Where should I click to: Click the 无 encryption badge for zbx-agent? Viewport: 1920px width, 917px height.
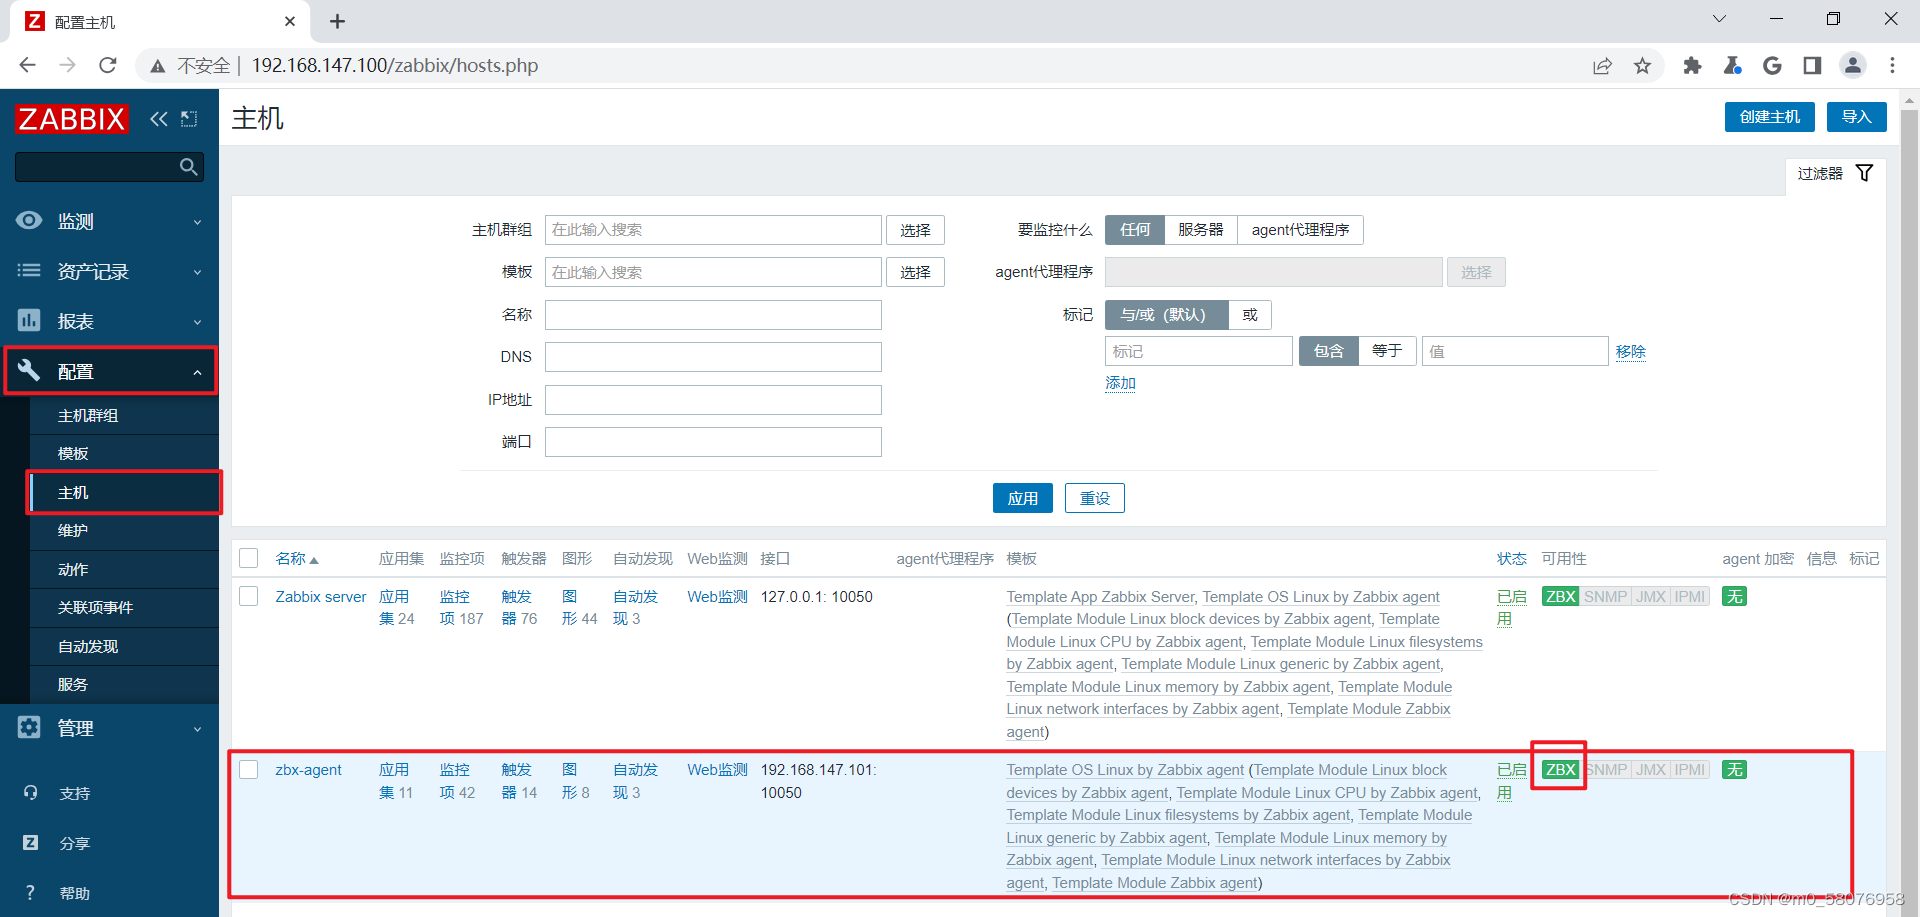(x=1734, y=770)
